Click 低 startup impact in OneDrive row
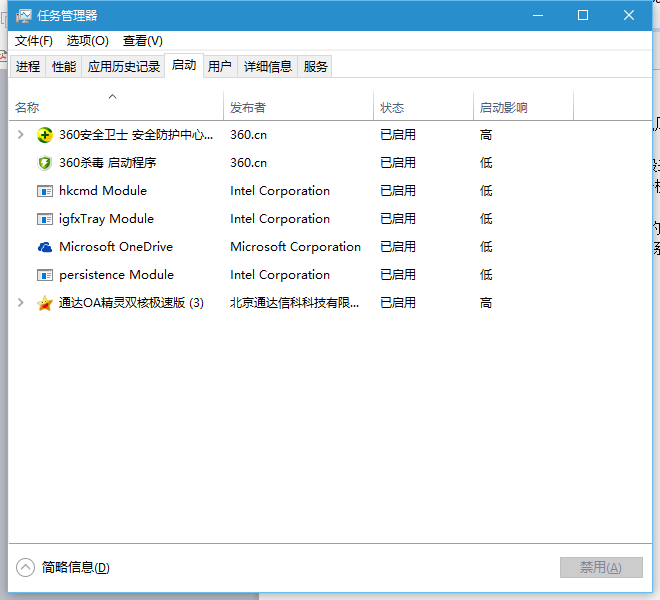The height and width of the screenshot is (600, 660). click(486, 247)
